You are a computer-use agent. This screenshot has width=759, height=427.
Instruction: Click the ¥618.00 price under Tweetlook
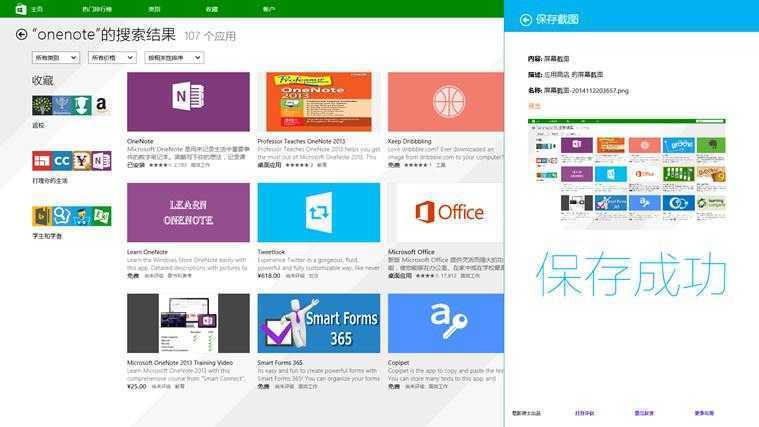tap(269, 275)
